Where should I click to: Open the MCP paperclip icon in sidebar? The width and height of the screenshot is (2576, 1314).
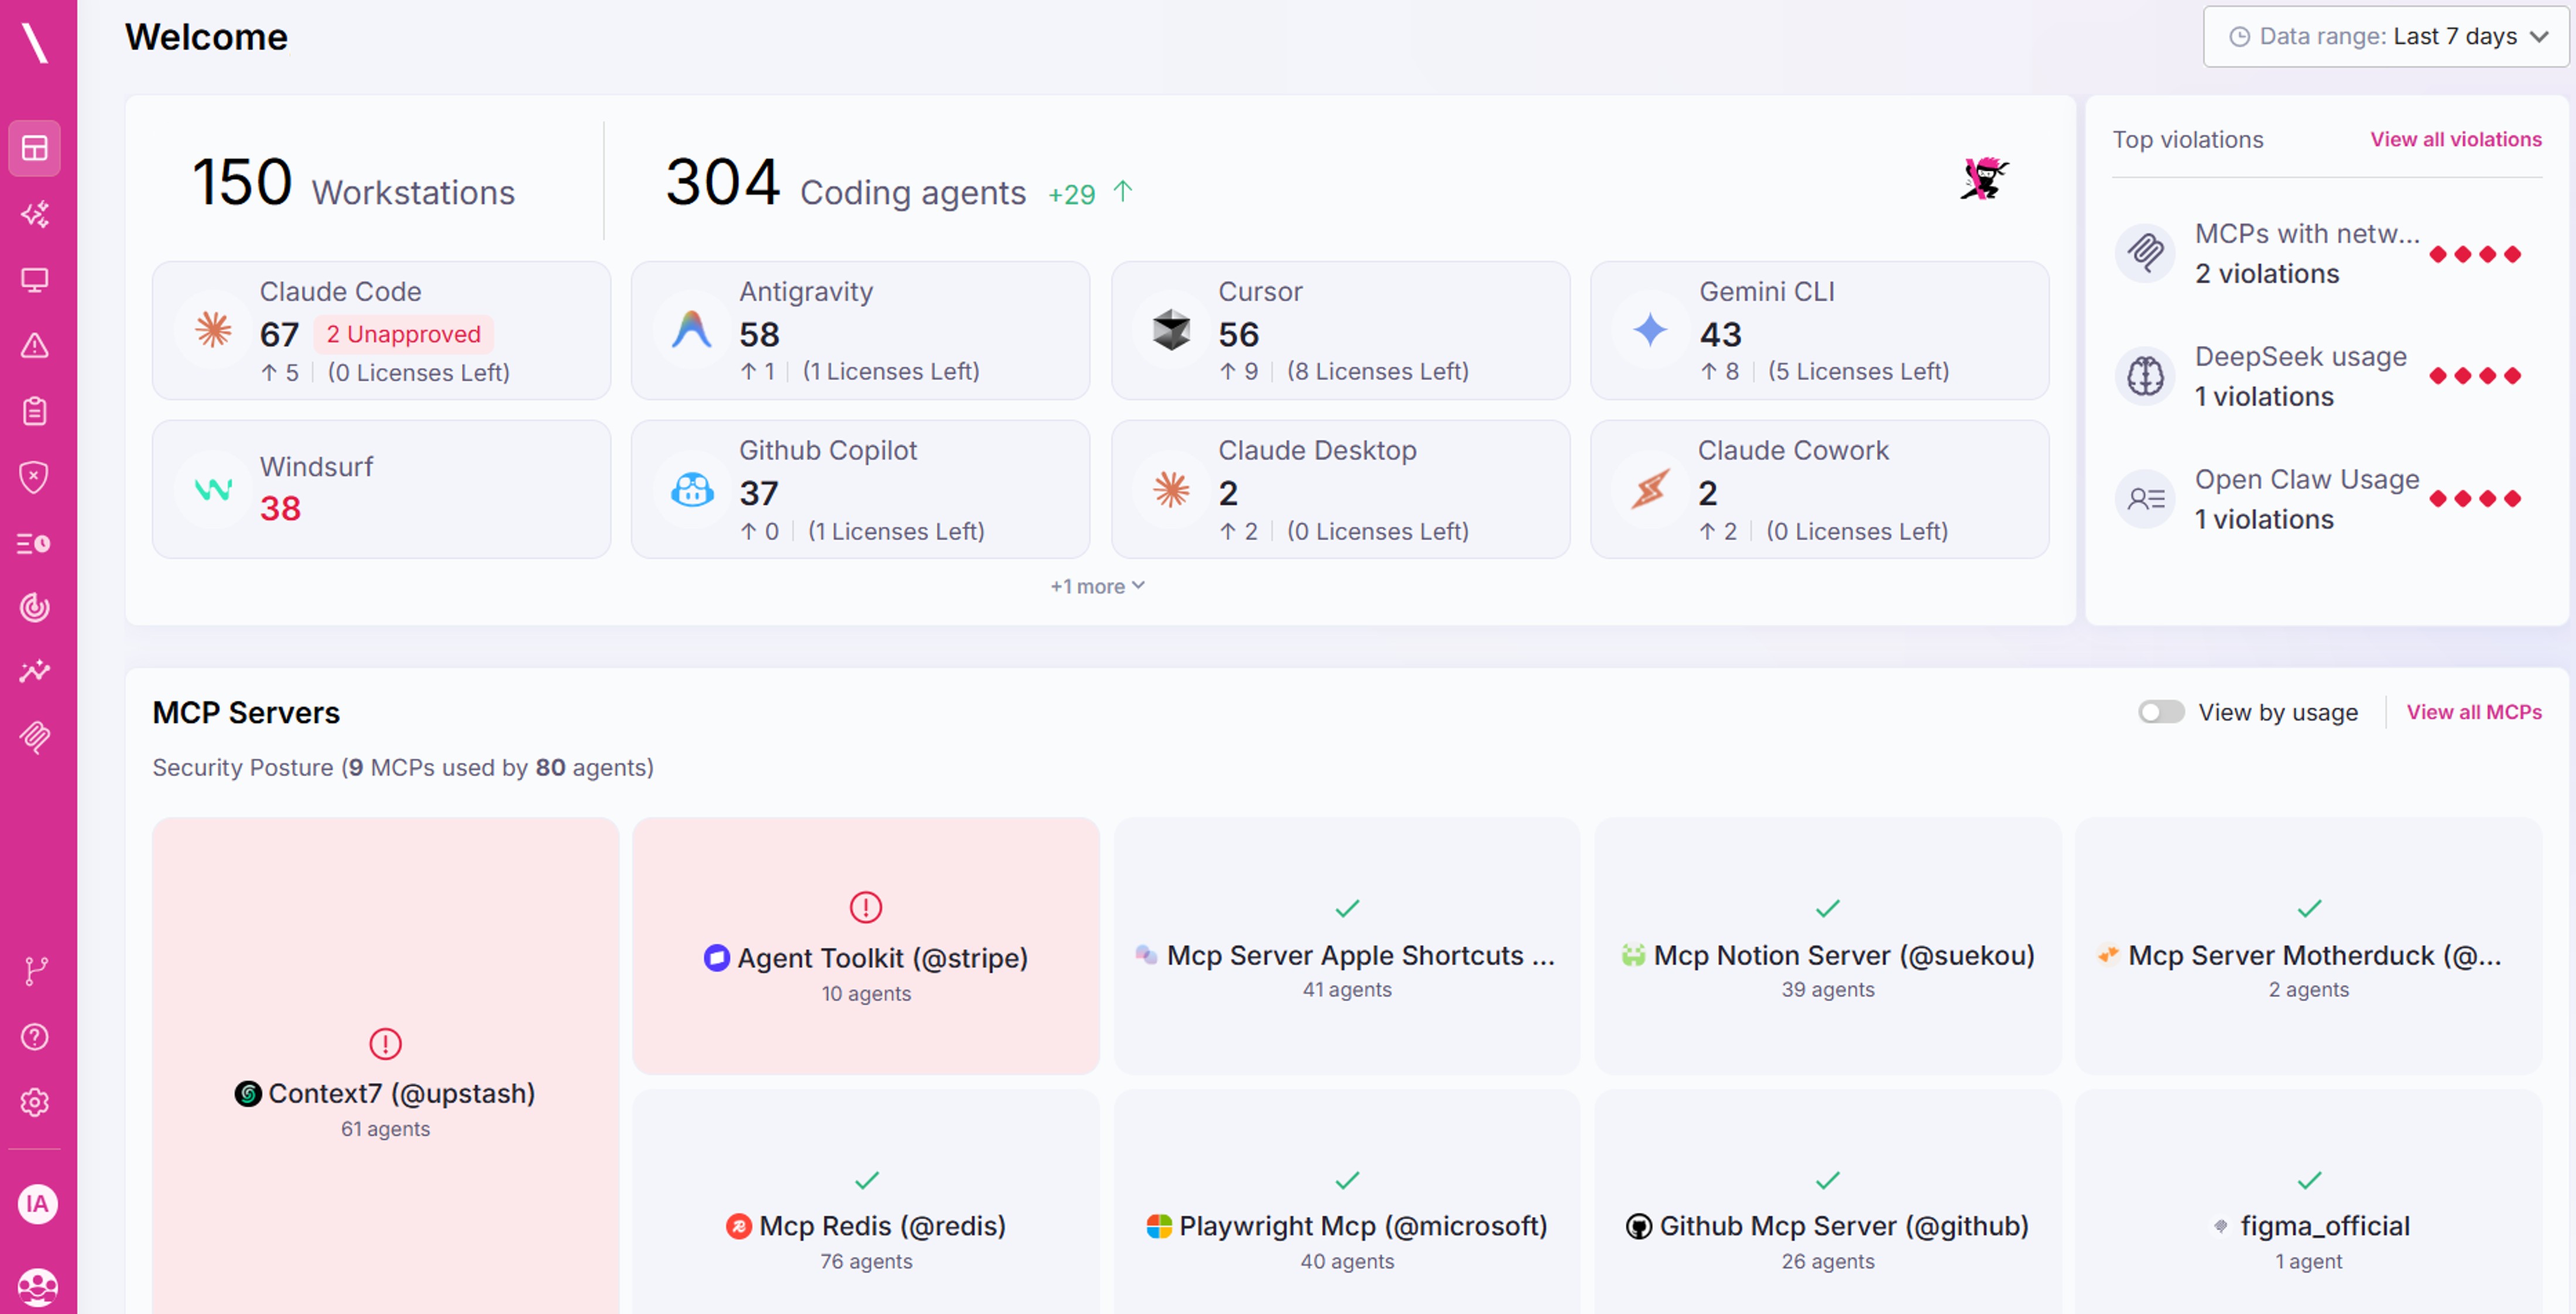click(35, 737)
